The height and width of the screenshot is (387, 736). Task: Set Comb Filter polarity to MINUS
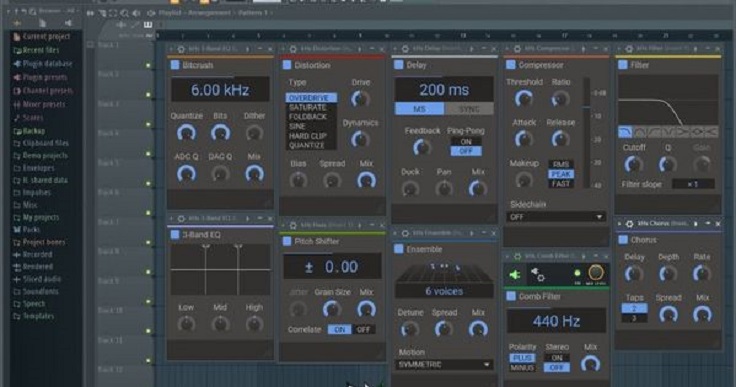[522, 368]
